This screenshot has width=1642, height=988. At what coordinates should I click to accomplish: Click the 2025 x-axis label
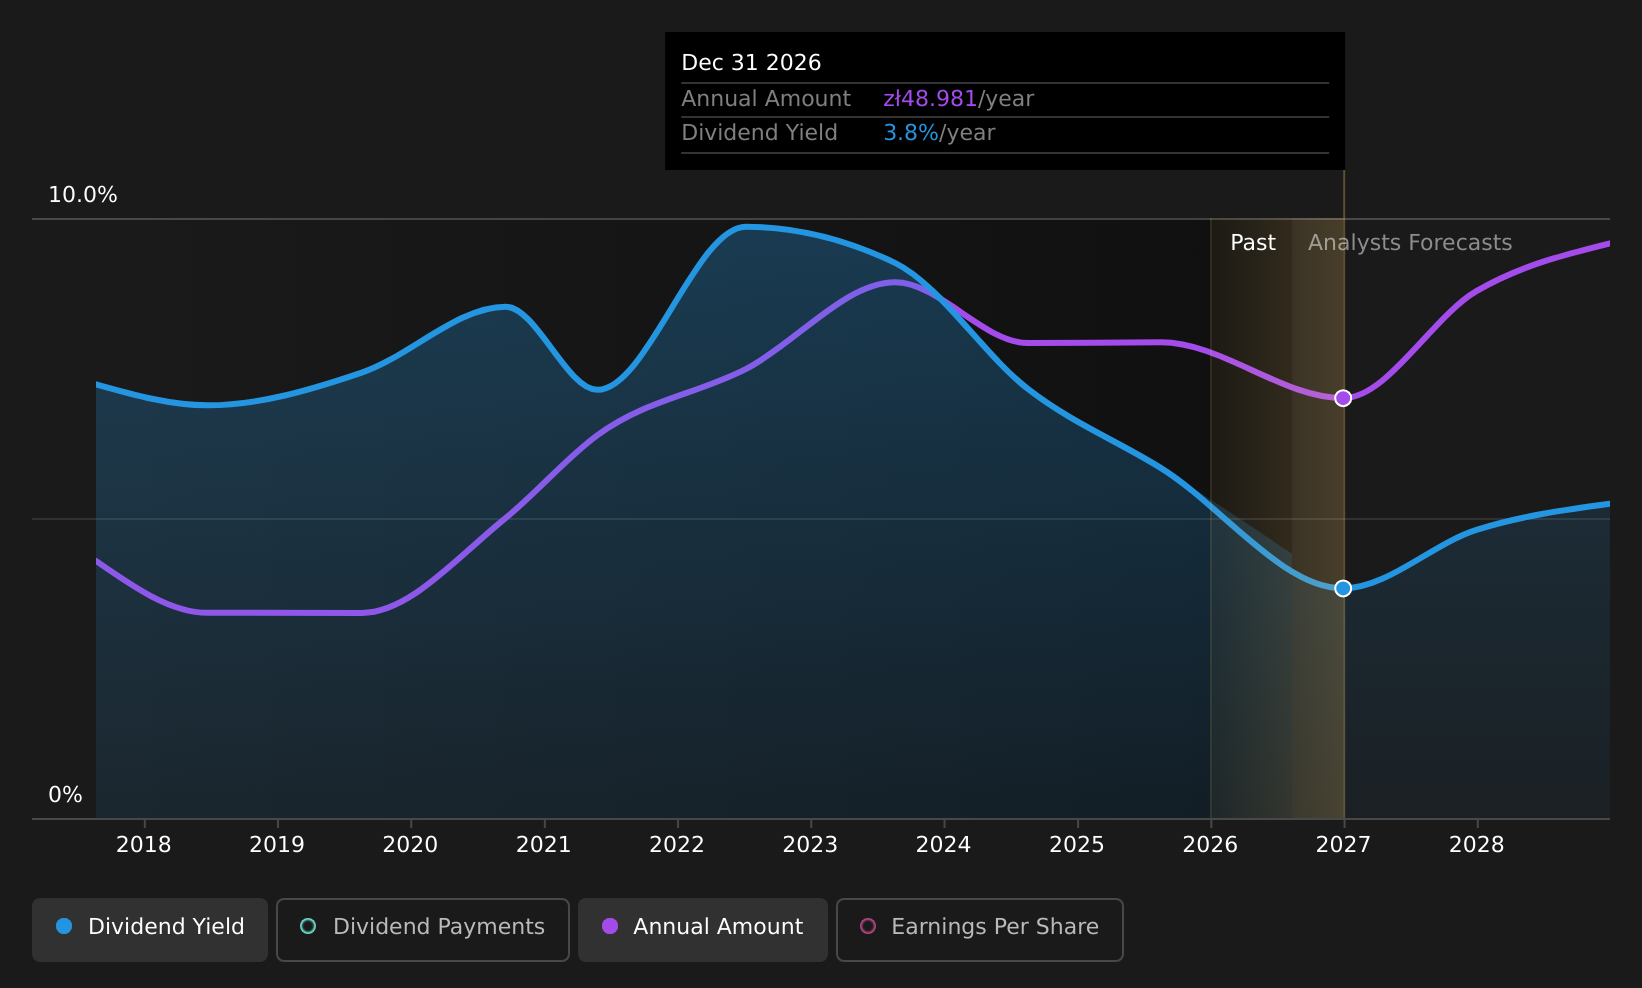(1077, 845)
